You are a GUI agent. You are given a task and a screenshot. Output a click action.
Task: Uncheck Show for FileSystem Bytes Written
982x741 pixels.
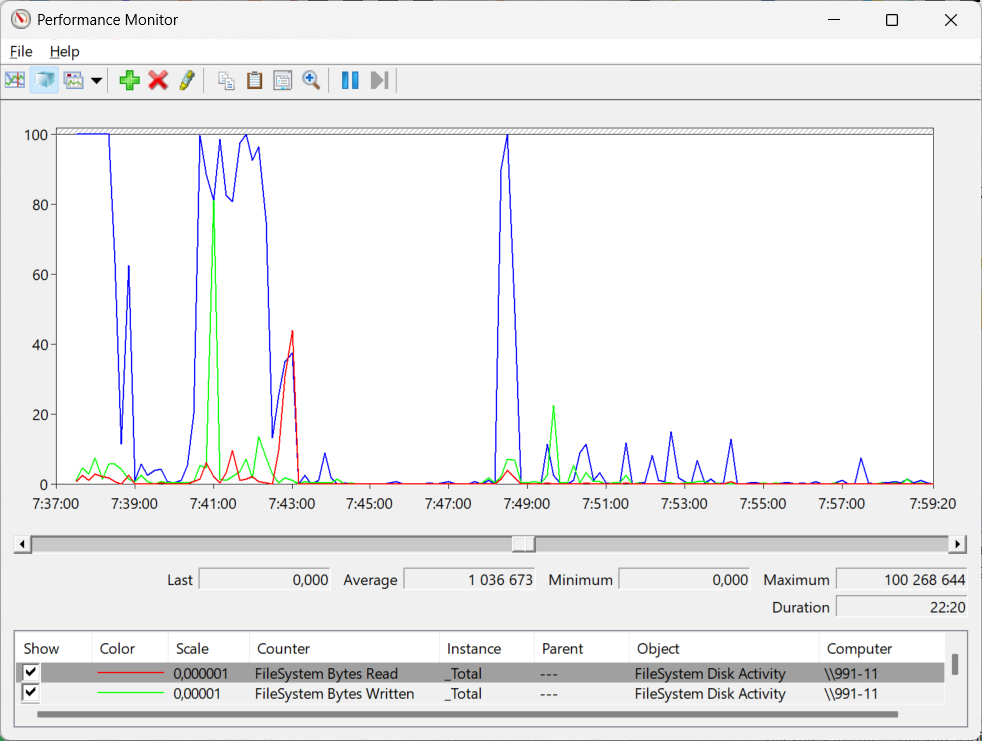[x=31, y=693]
